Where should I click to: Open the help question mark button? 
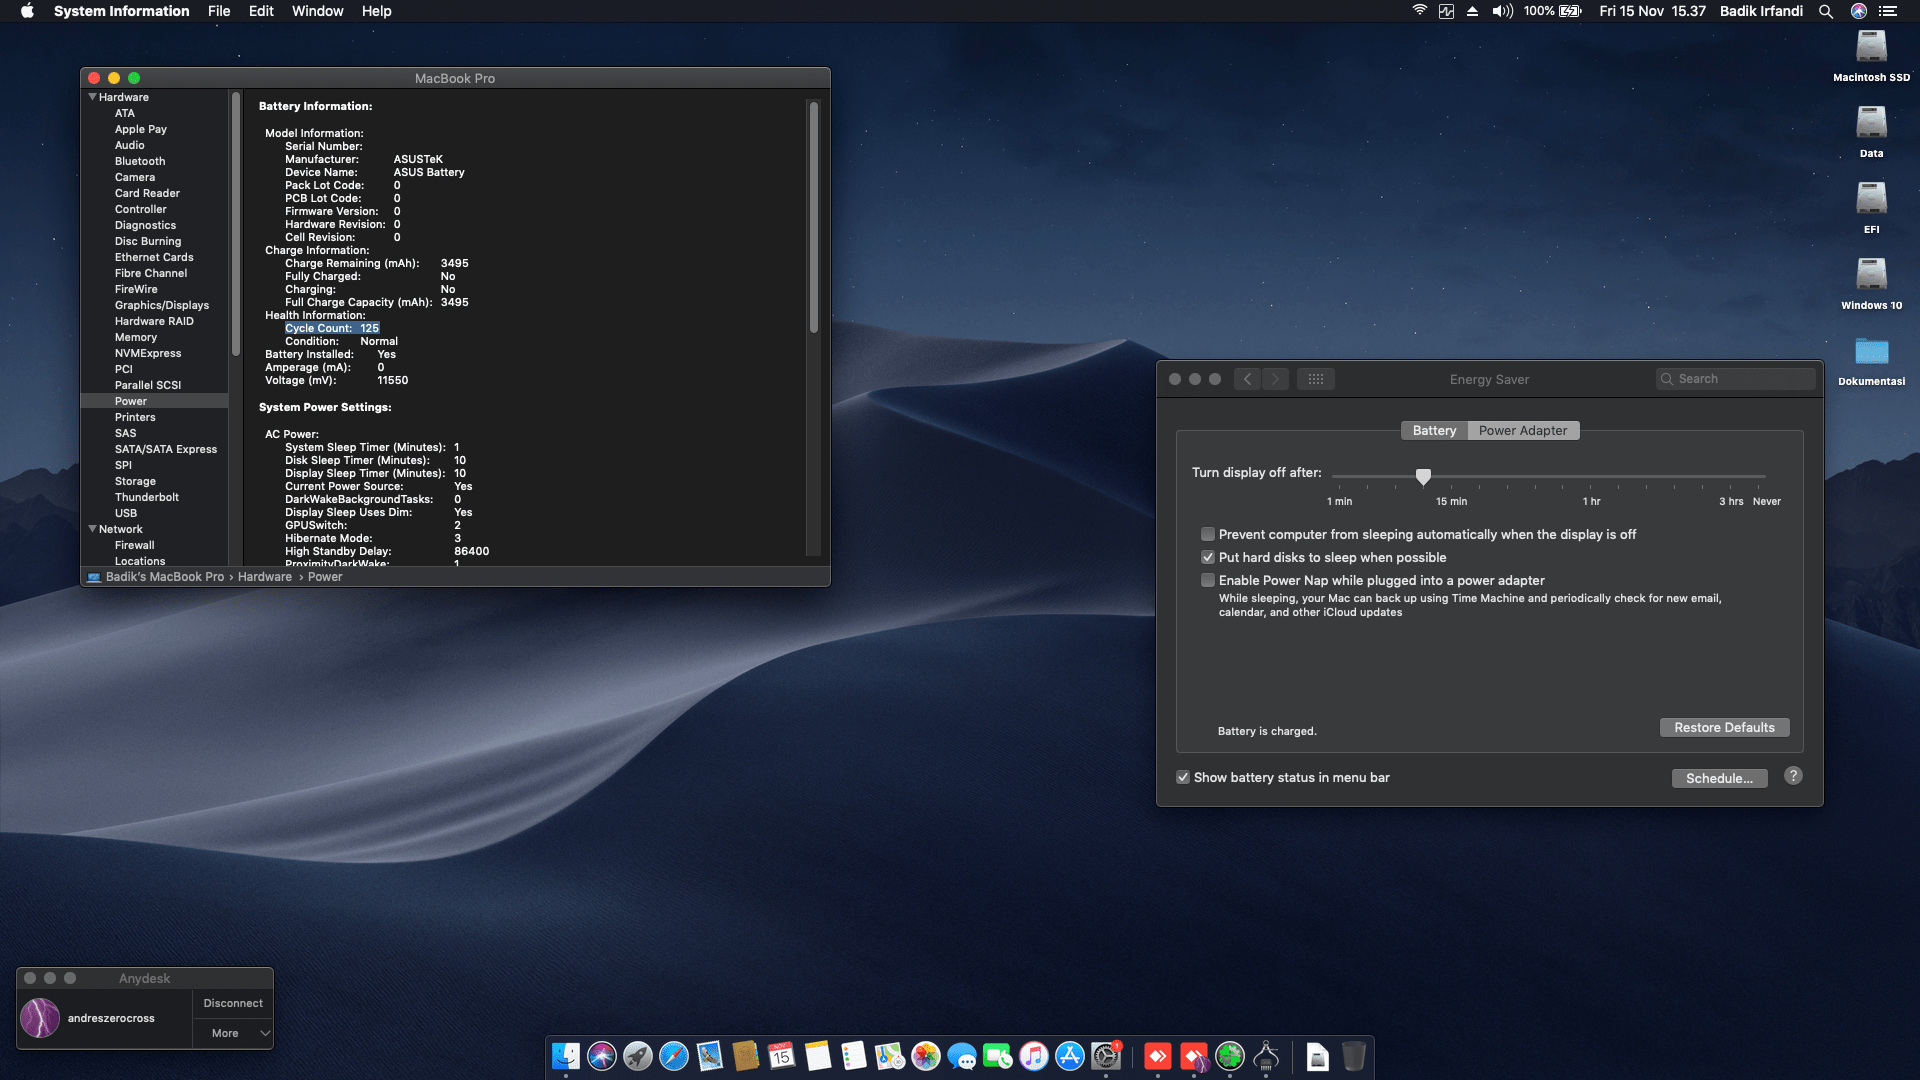click(x=1793, y=776)
